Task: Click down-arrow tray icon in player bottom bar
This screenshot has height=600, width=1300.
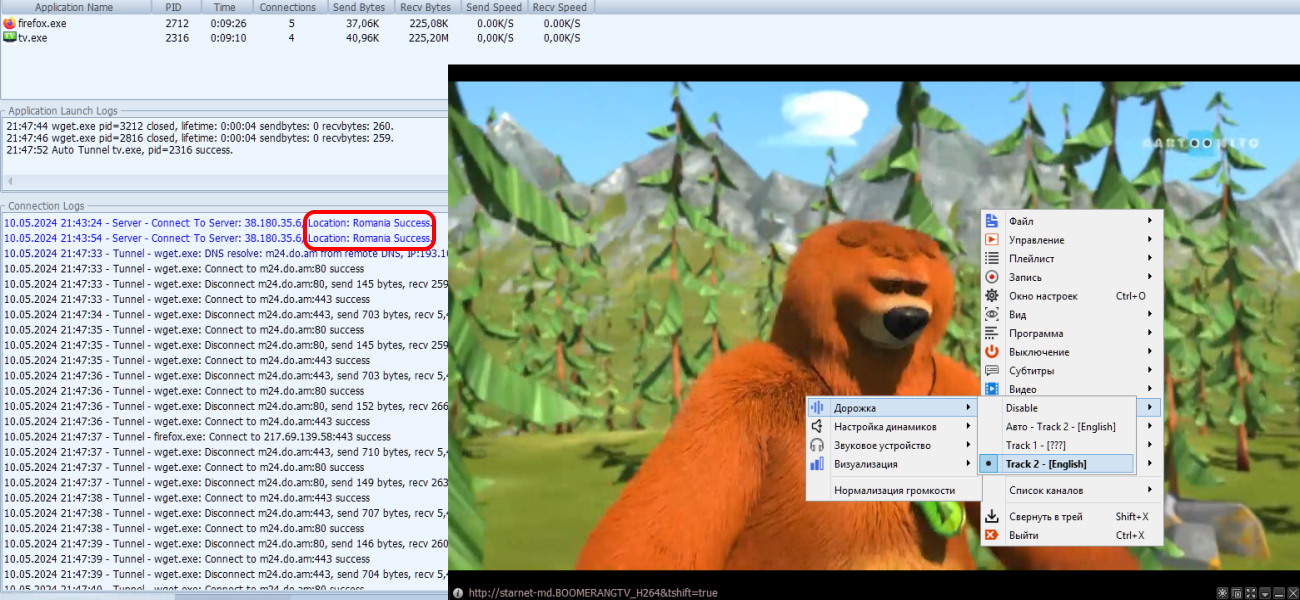Action: coord(1266,593)
